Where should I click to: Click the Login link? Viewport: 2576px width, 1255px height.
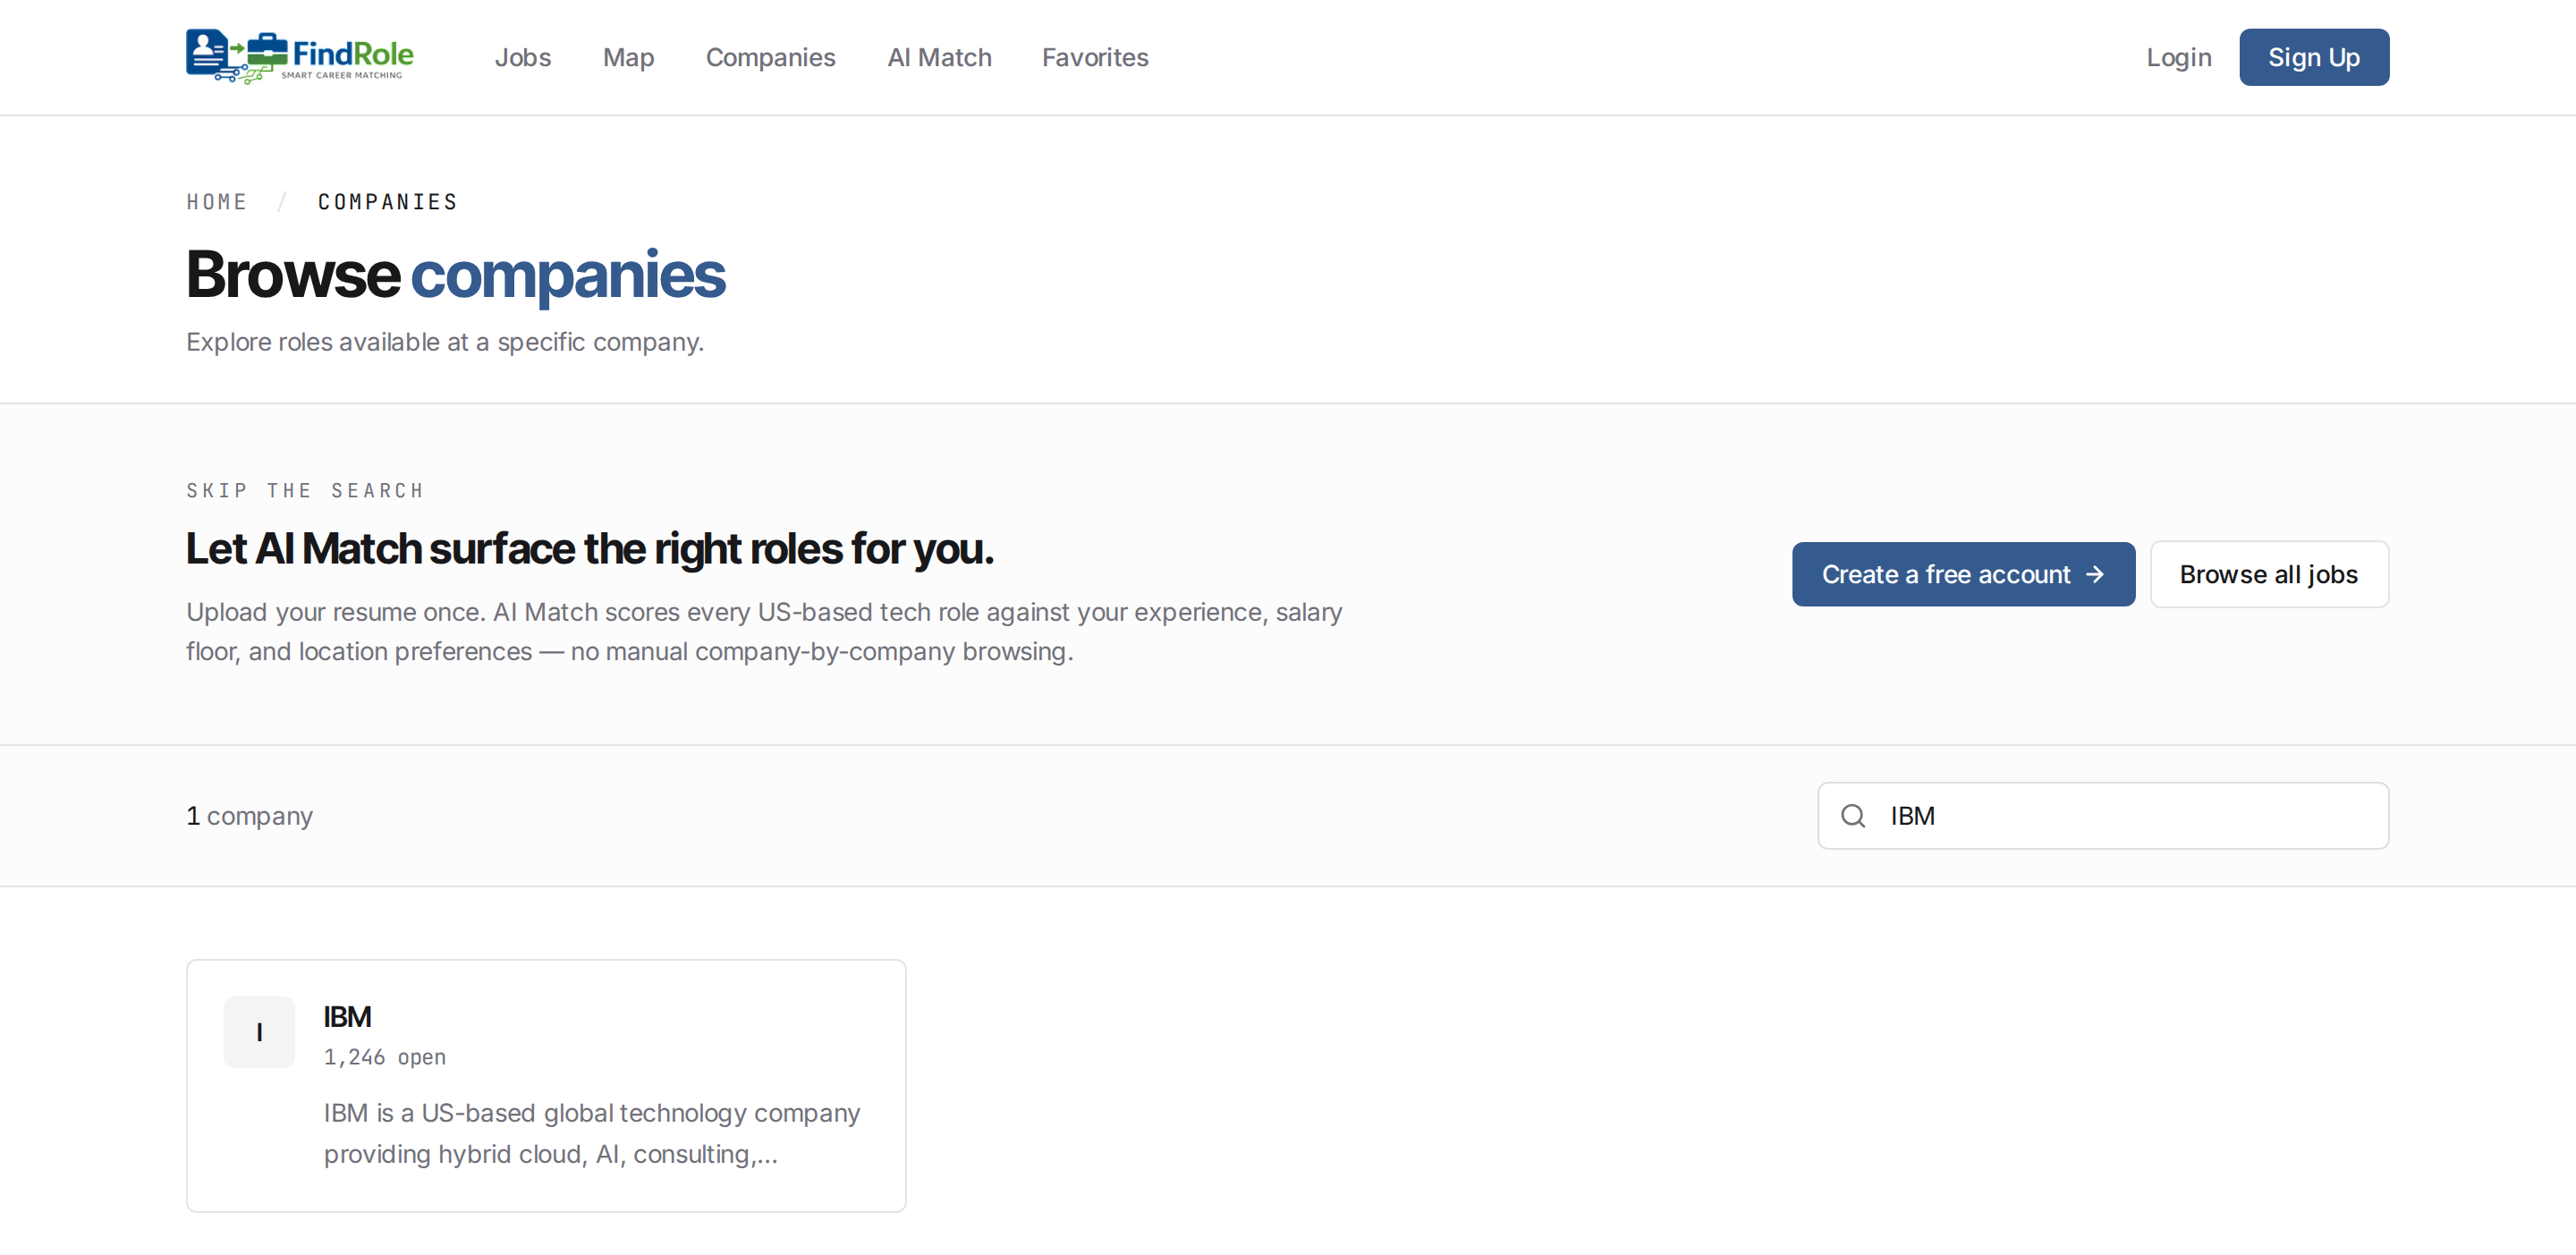pyautogui.click(x=2179, y=57)
